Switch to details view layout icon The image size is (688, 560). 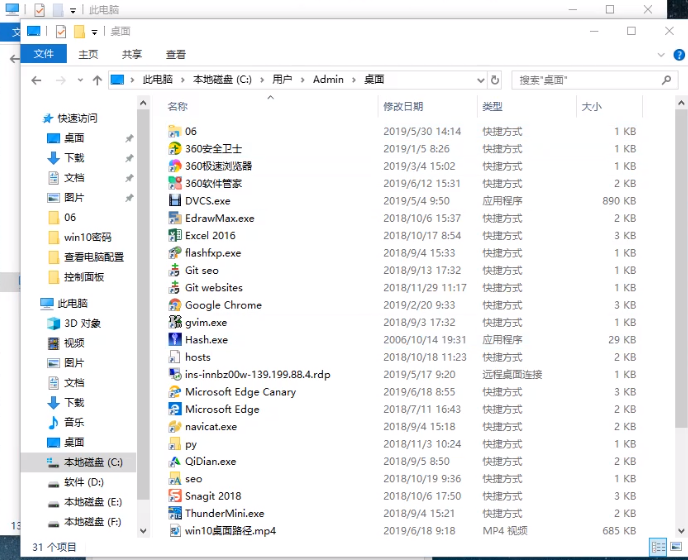tap(658, 547)
